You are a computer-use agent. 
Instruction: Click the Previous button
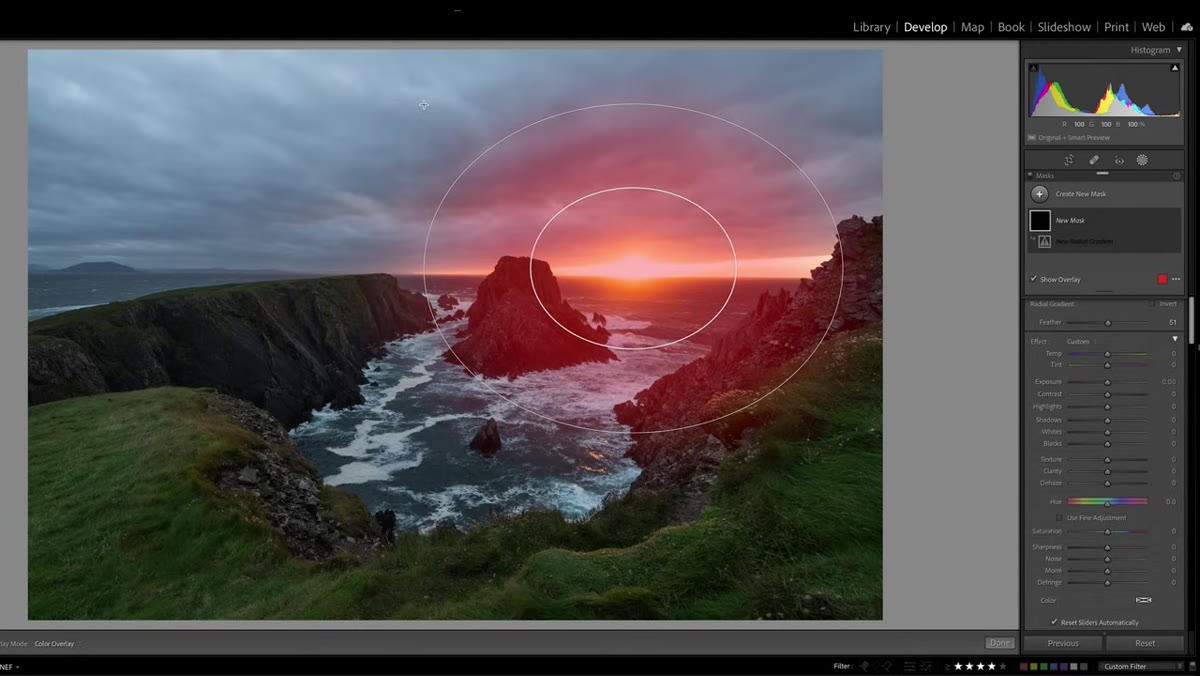point(1063,643)
